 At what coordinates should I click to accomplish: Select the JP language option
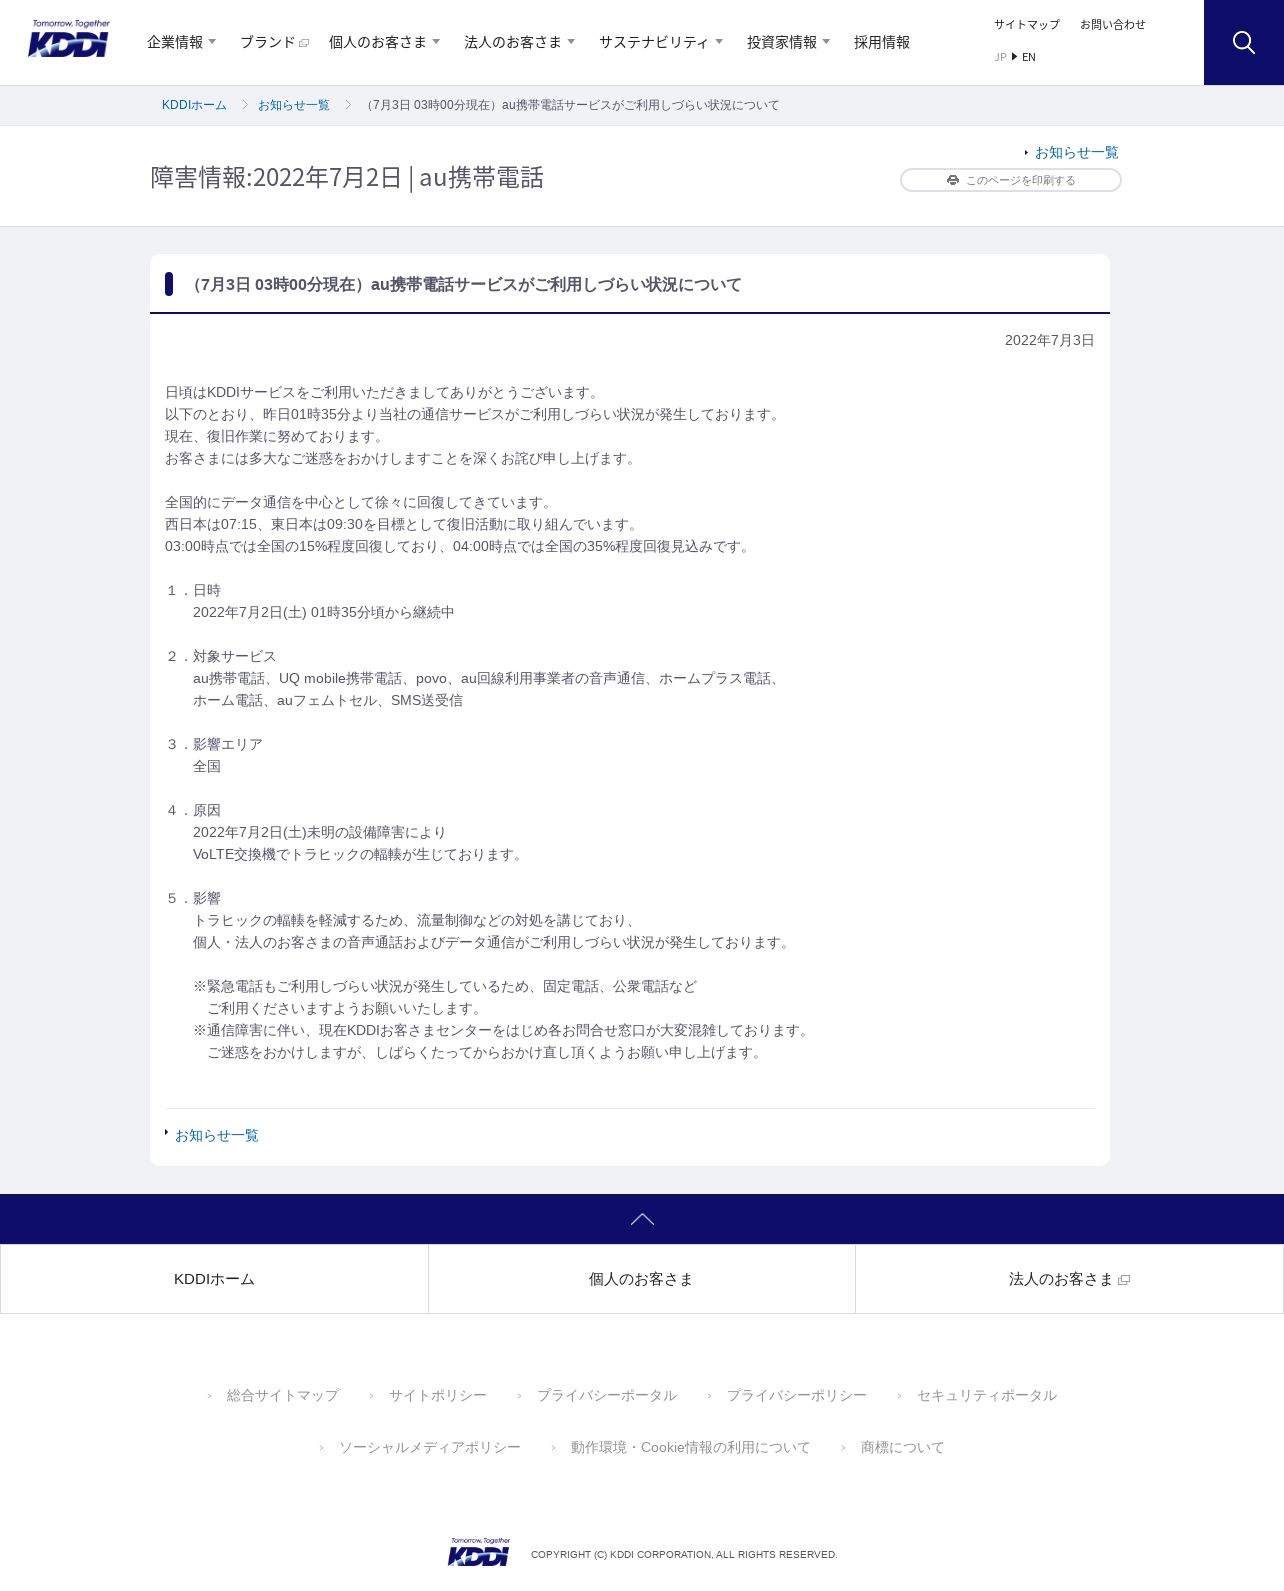click(1000, 57)
